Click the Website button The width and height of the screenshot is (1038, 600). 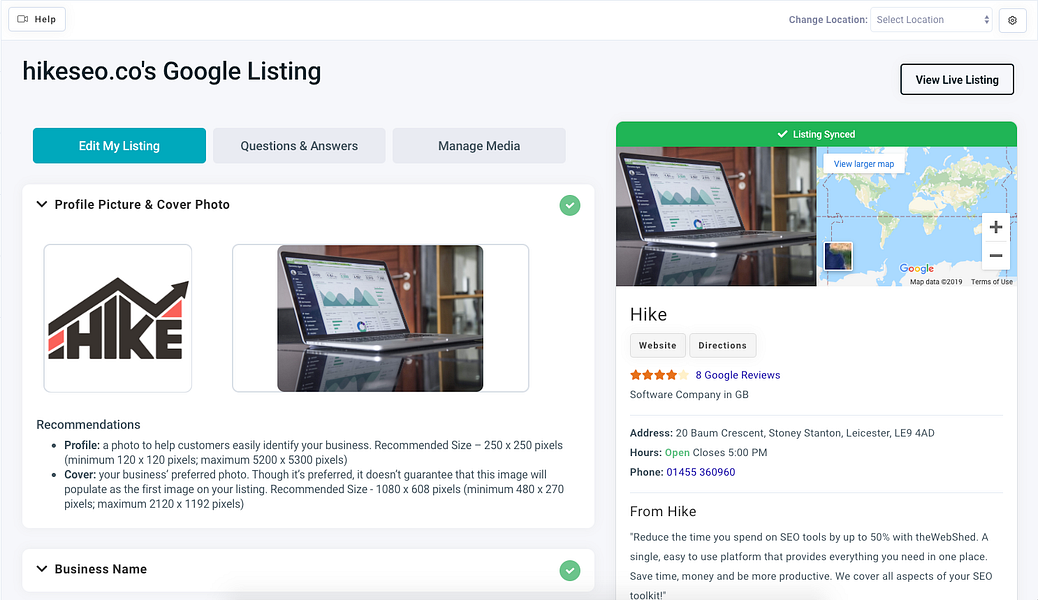(657, 345)
